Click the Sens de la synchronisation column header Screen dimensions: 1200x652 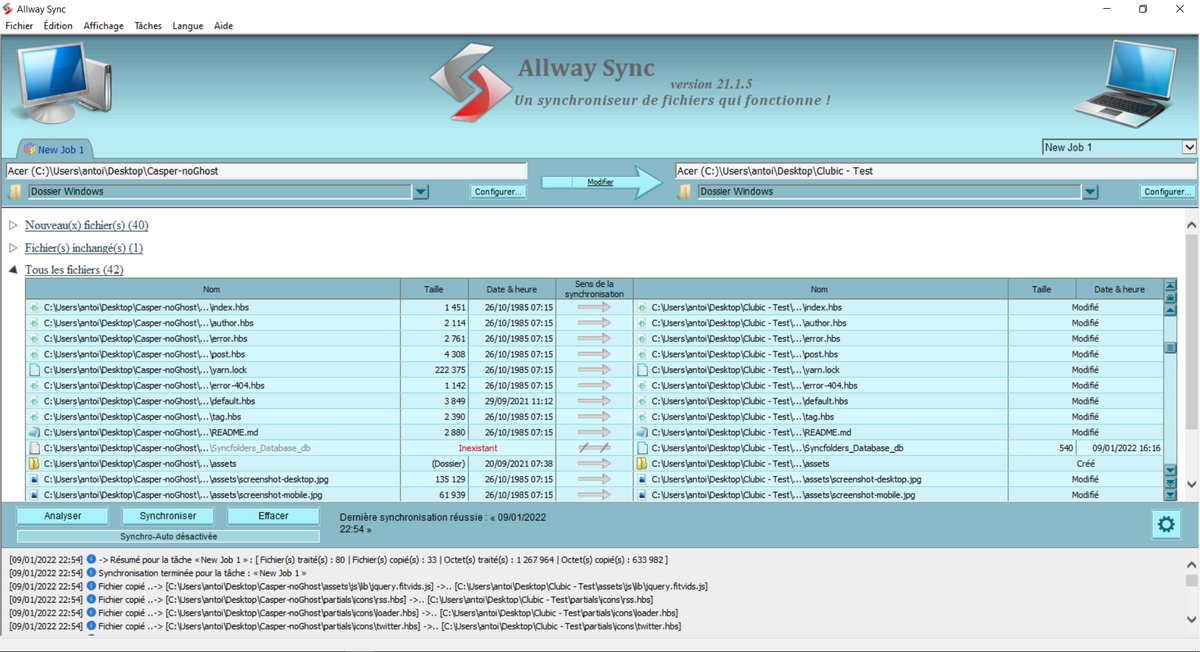coord(594,289)
